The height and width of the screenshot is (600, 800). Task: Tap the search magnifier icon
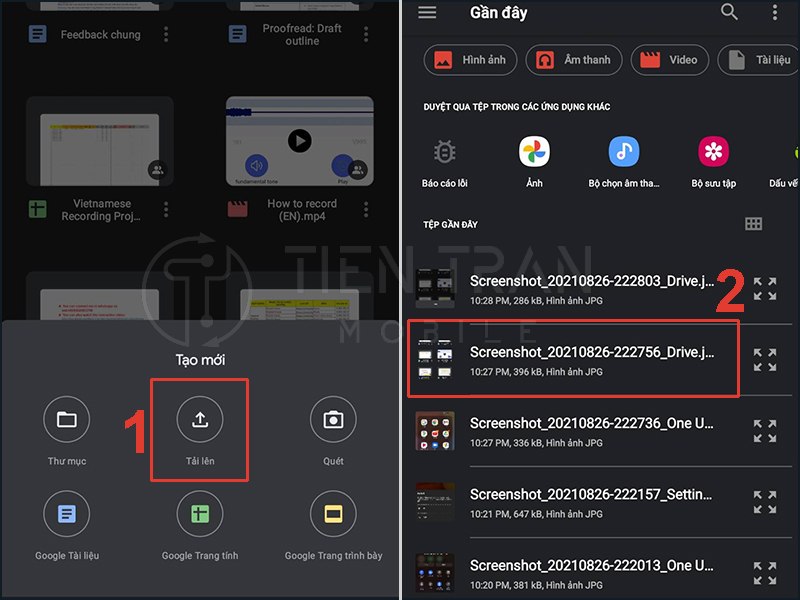click(x=730, y=13)
